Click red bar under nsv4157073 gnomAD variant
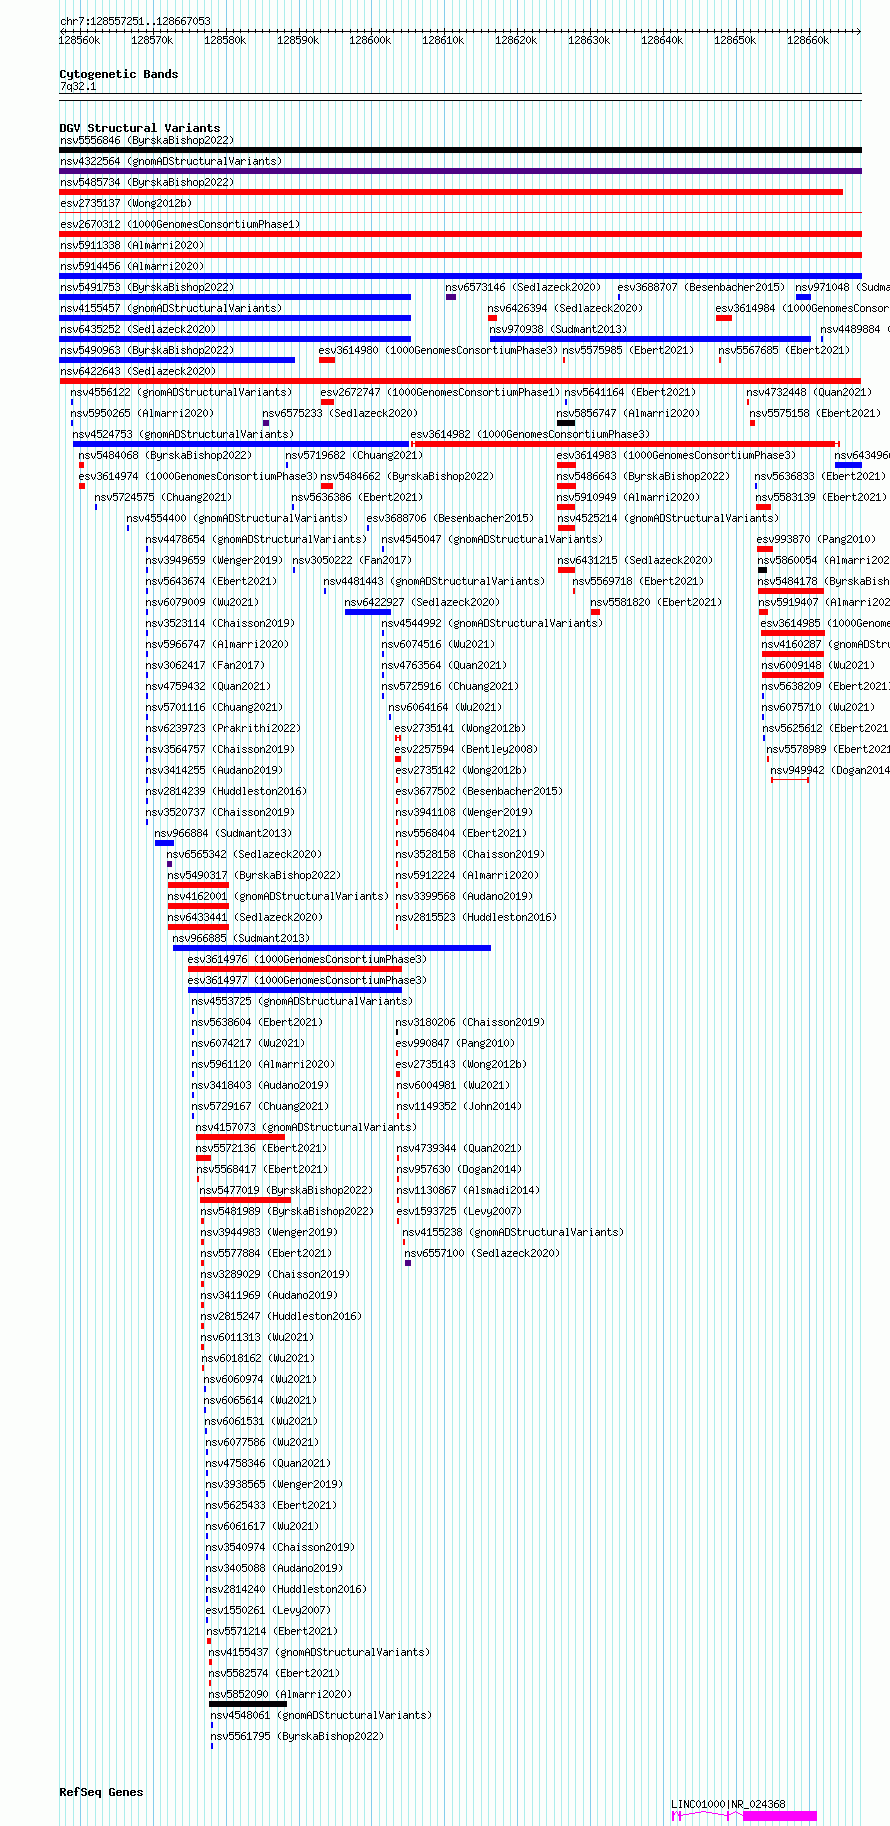Image resolution: width=890 pixels, height=1826 pixels. tap(240, 1137)
